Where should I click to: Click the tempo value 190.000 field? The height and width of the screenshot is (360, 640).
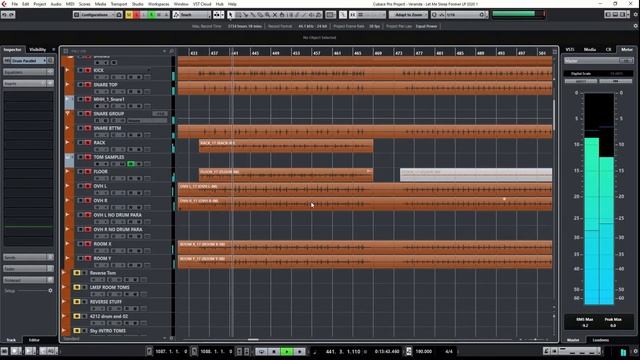tap(424, 351)
